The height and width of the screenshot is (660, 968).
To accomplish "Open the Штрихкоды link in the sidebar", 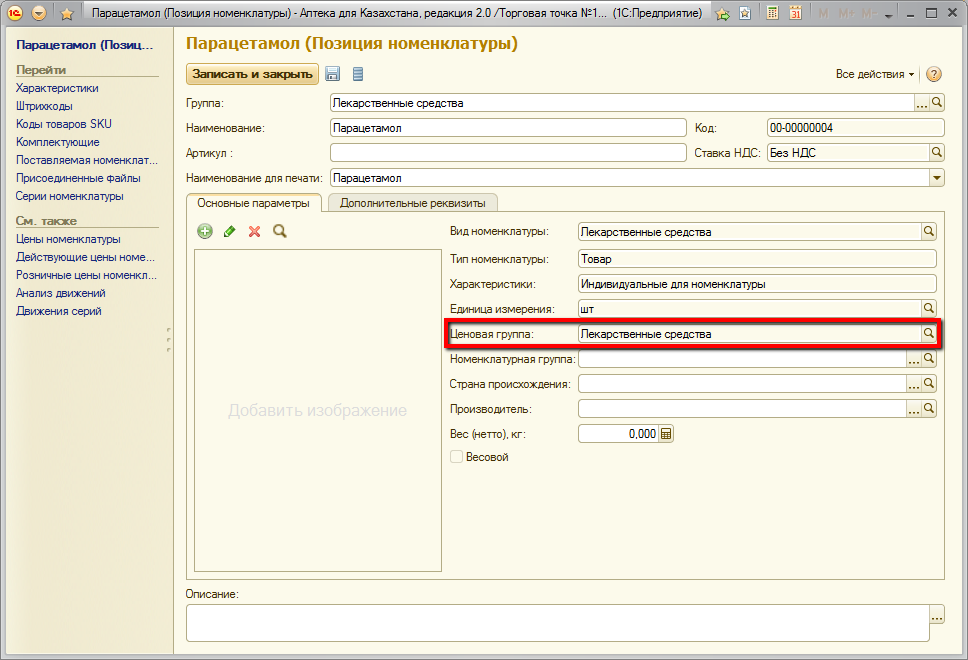I will click(x=44, y=106).
